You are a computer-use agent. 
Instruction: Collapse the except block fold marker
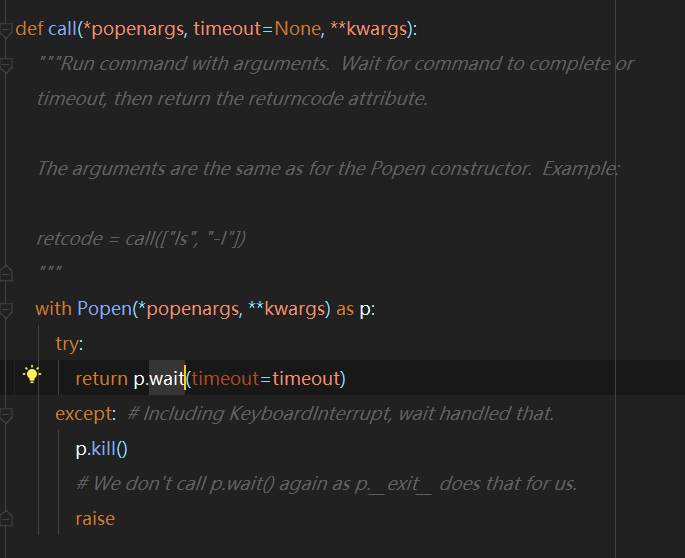pyautogui.click(x=6, y=415)
